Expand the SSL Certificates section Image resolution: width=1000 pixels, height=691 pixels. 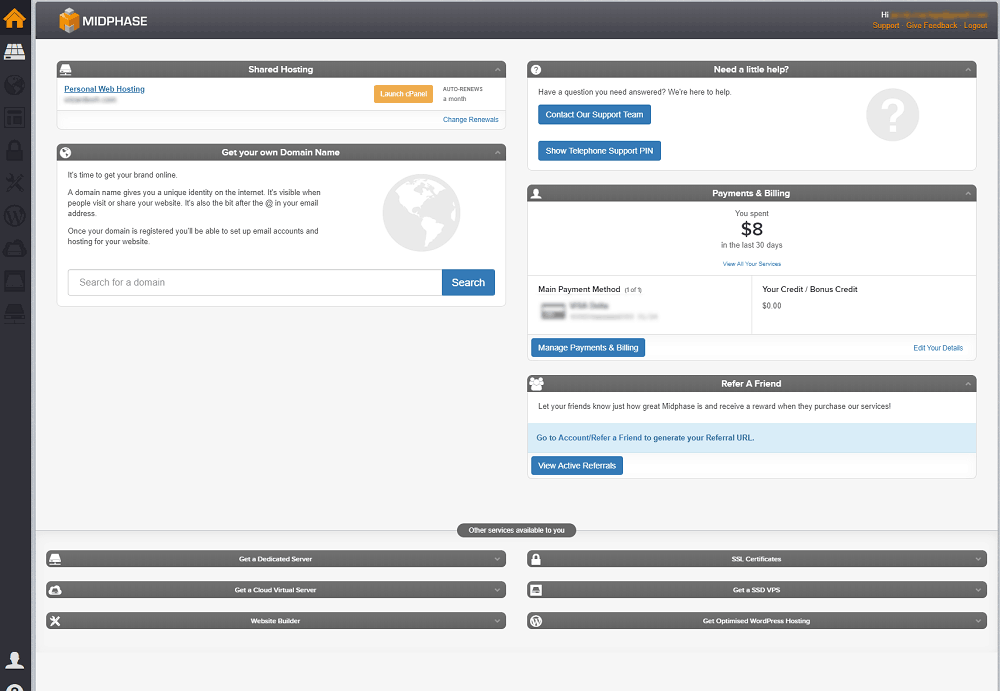coord(978,559)
